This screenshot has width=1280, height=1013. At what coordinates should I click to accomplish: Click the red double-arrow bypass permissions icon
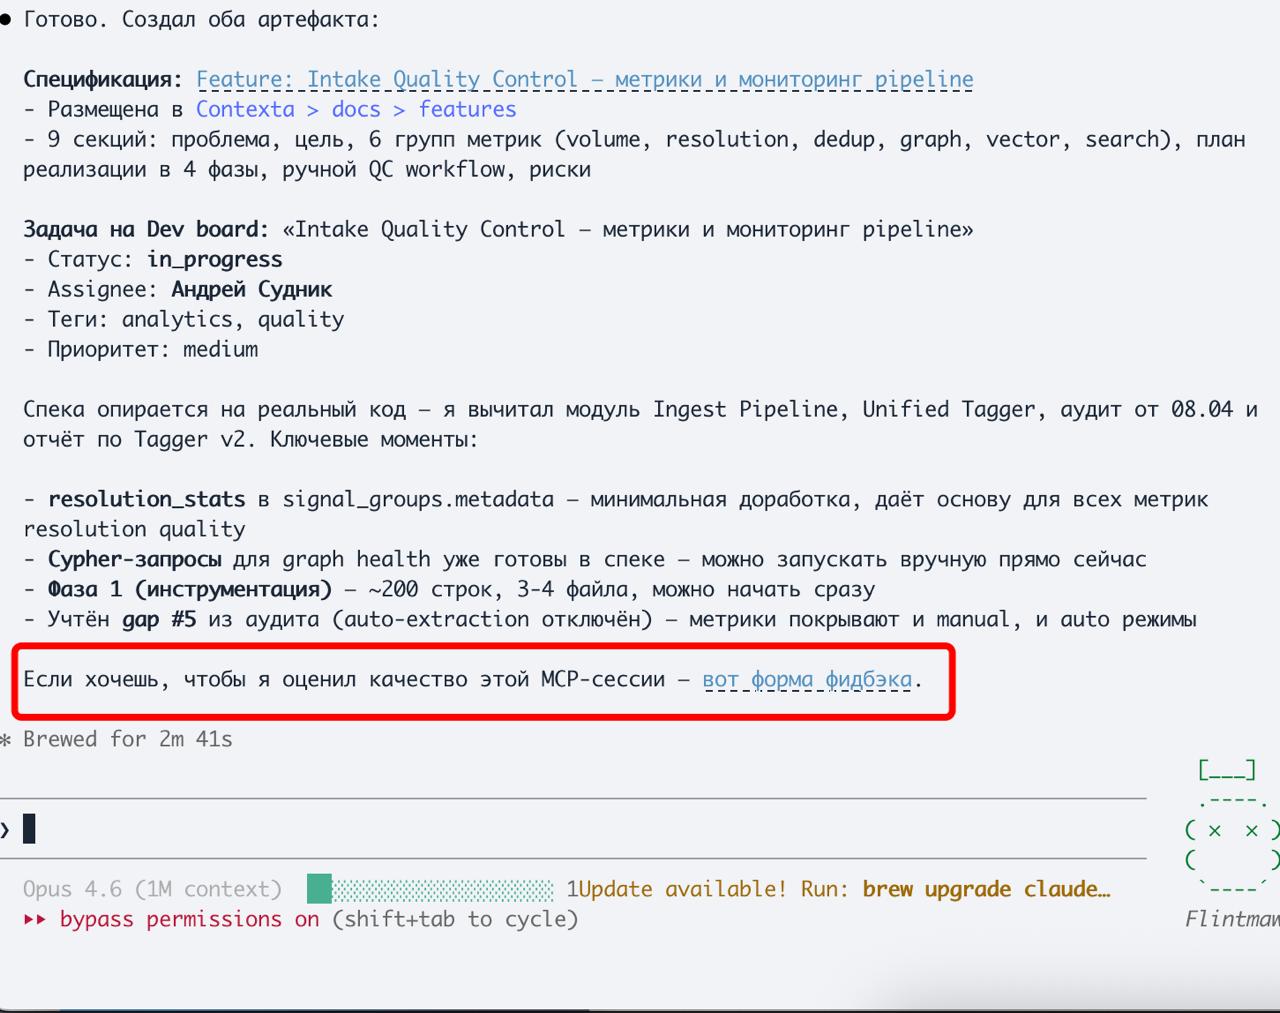(35, 920)
